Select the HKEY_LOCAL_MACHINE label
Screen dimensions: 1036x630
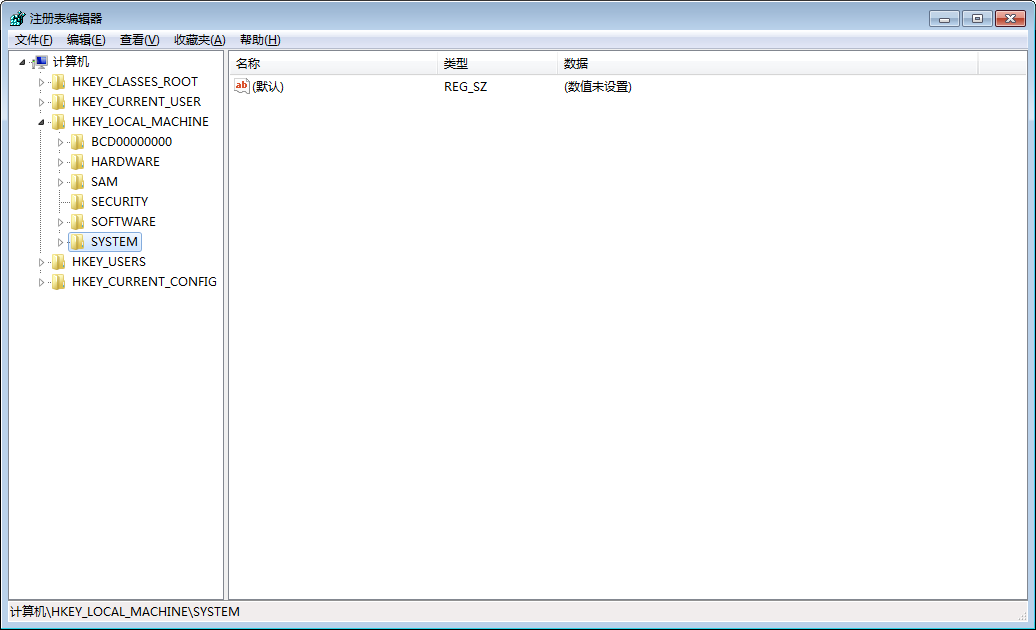(140, 122)
